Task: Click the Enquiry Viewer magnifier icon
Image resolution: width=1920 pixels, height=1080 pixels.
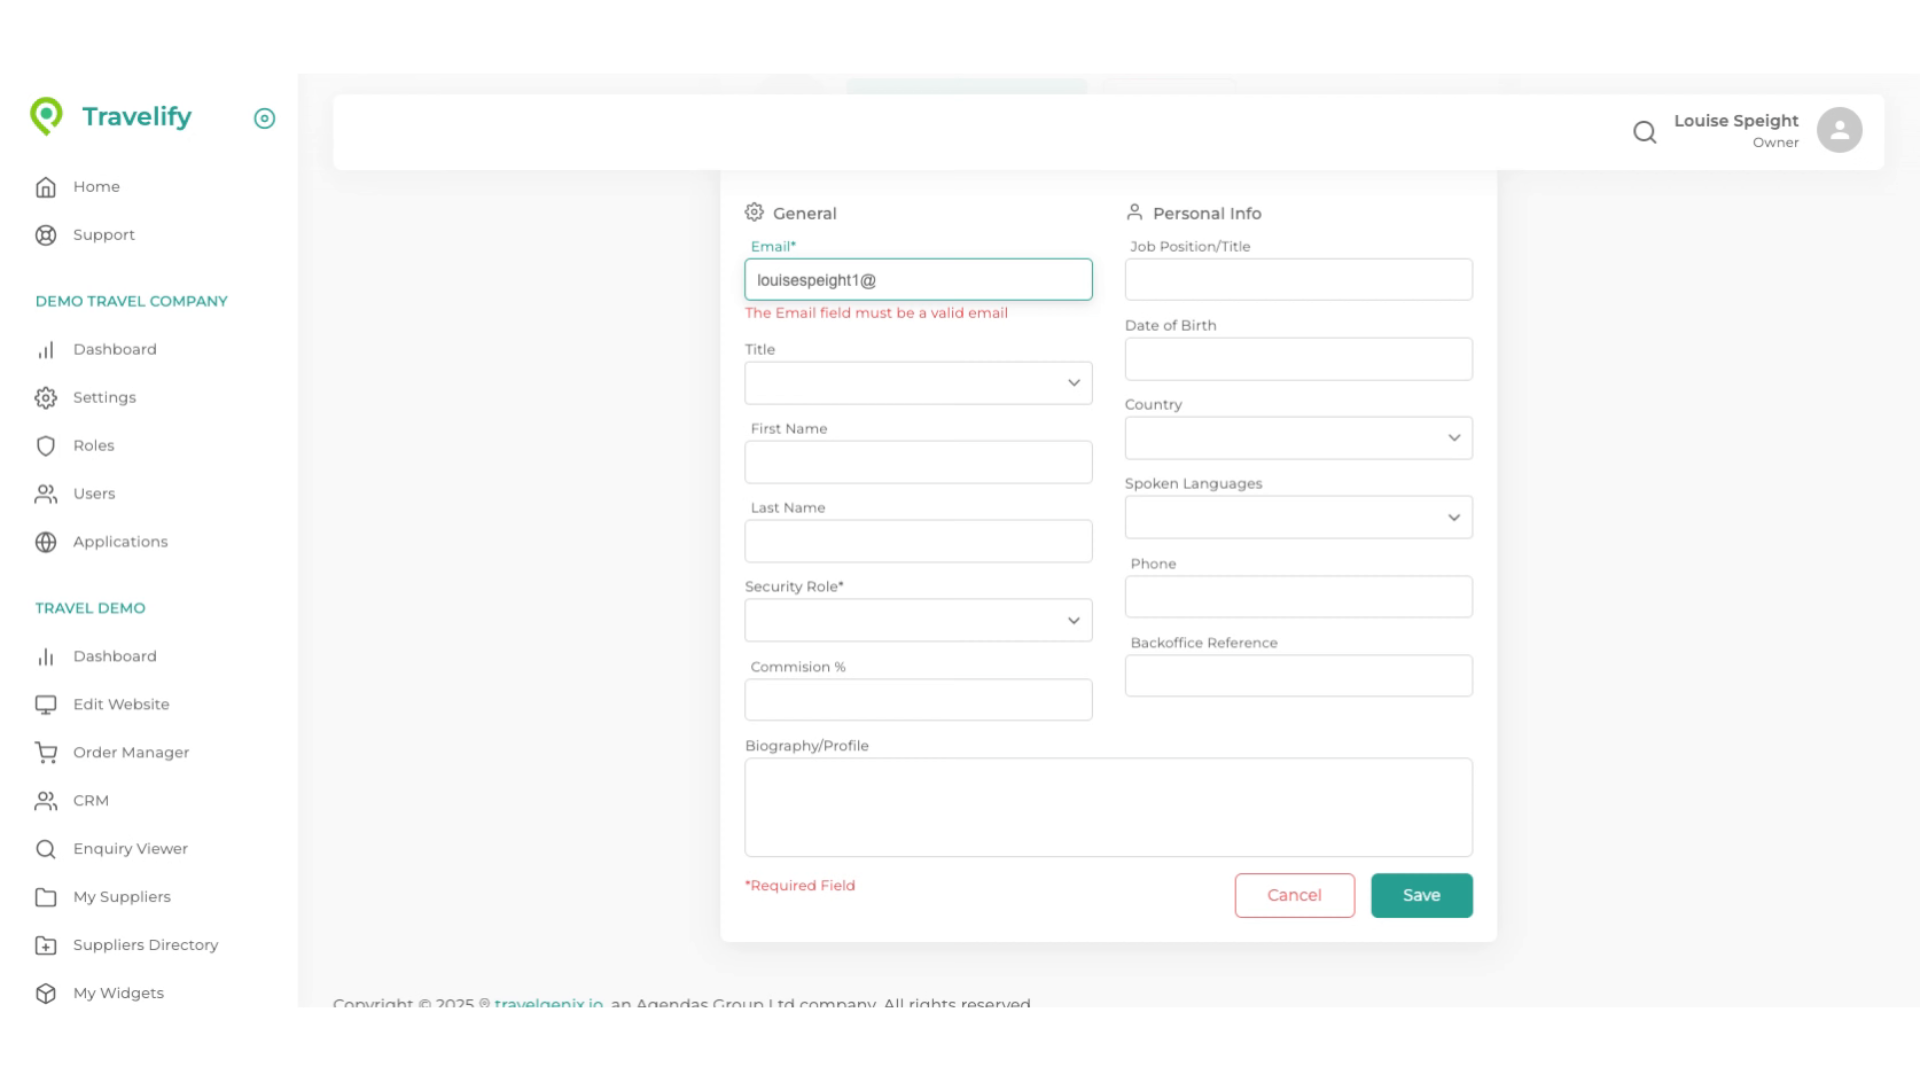Action: tap(46, 848)
